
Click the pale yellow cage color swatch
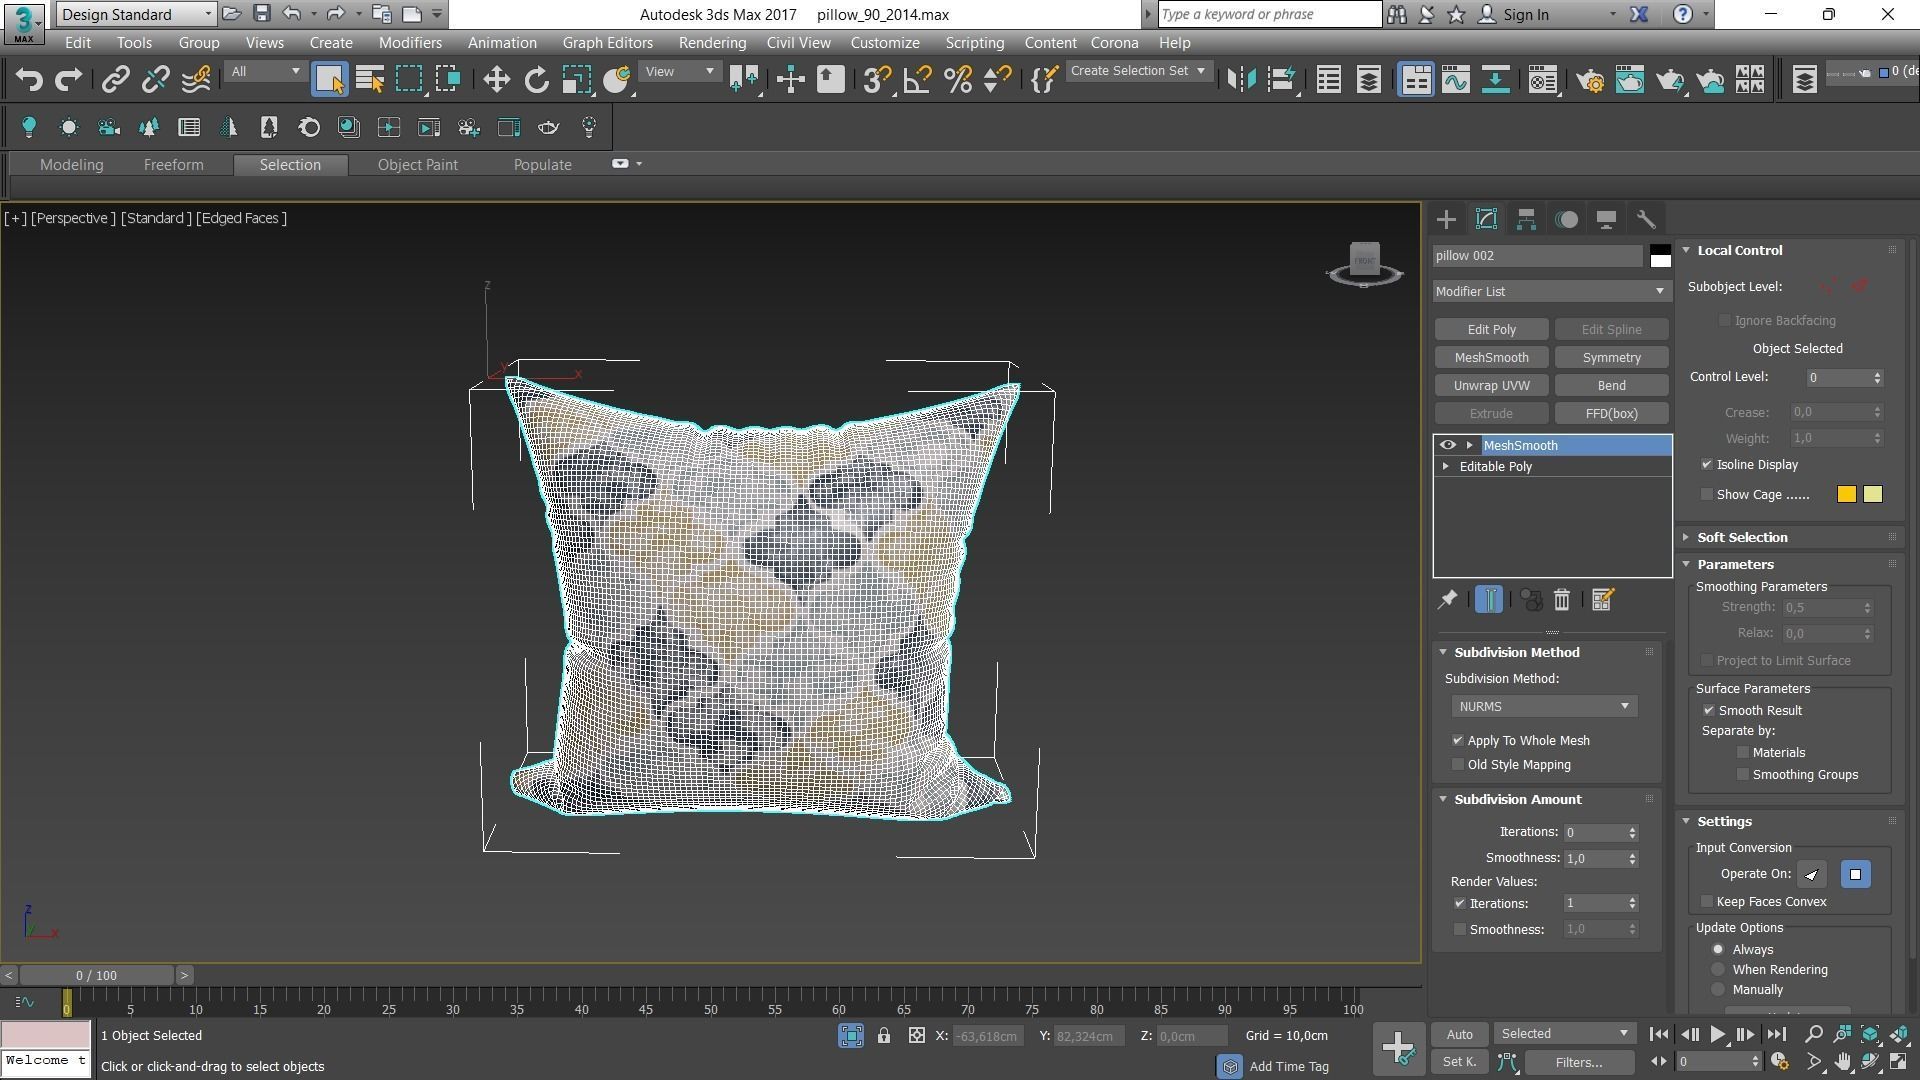pyautogui.click(x=1873, y=495)
